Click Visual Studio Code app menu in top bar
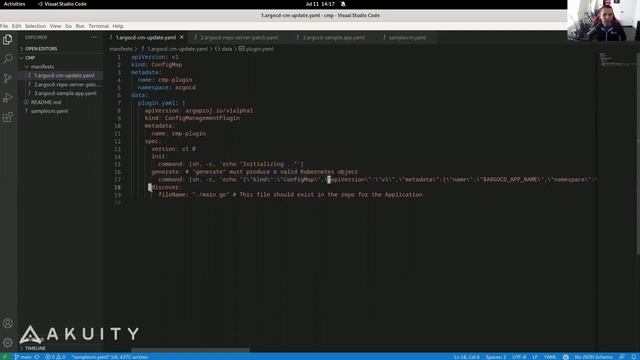This screenshot has height=360, width=640. coord(62,4)
